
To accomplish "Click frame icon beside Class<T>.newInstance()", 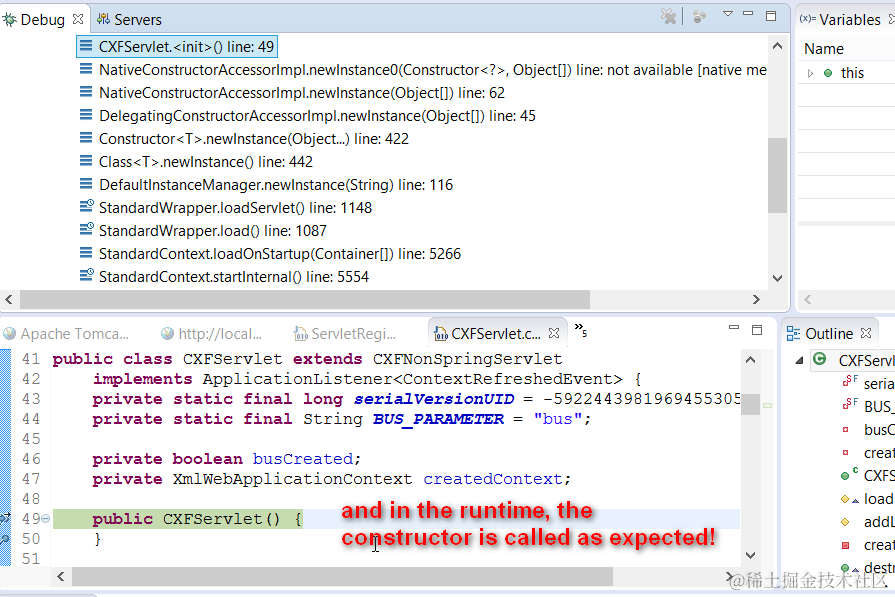I will (86, 161).
